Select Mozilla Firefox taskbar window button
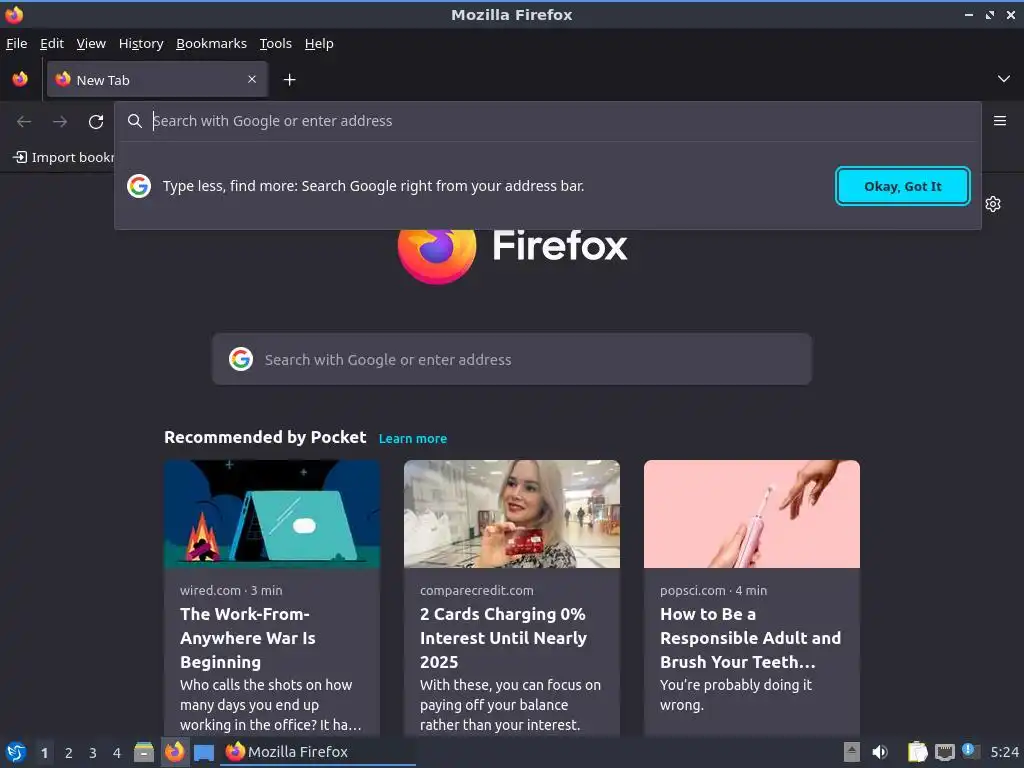The height and width of the screenshot is (768, 1024). (x=317, y=752)
